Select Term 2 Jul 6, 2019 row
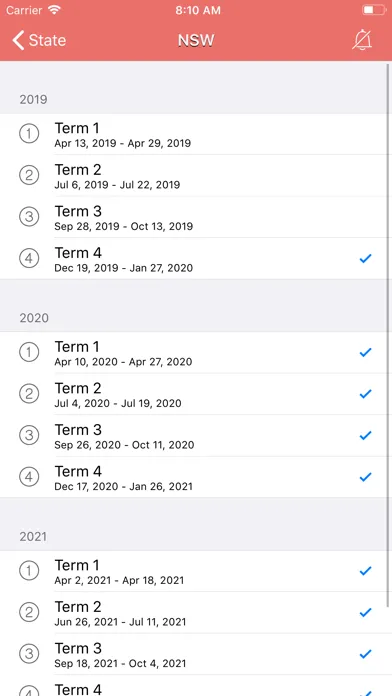392x696 pixels. tap(196, 176)
